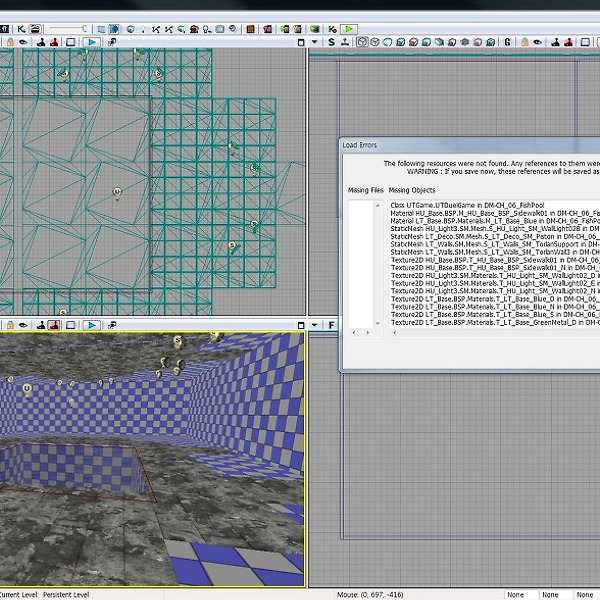The image size is (600, 600).
Task: Maximize the perspective viewport
Action: click(301, 326)
